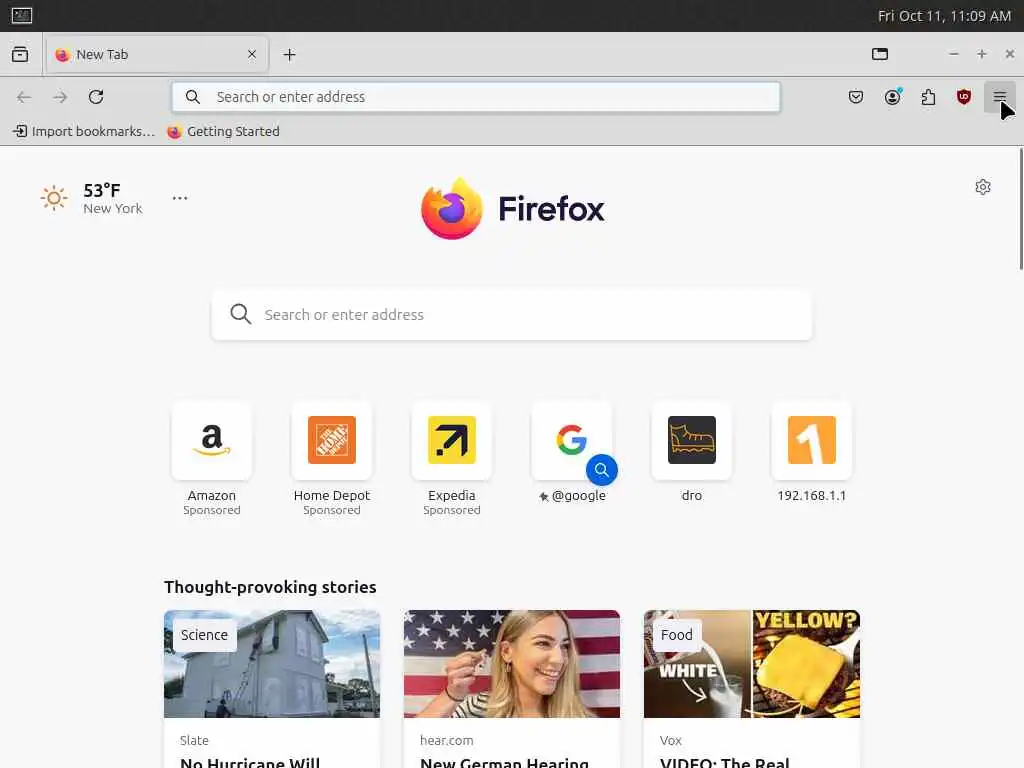Open the hear.com hearing story thumbnail
1024x768 pixels.
coord(511,664)
